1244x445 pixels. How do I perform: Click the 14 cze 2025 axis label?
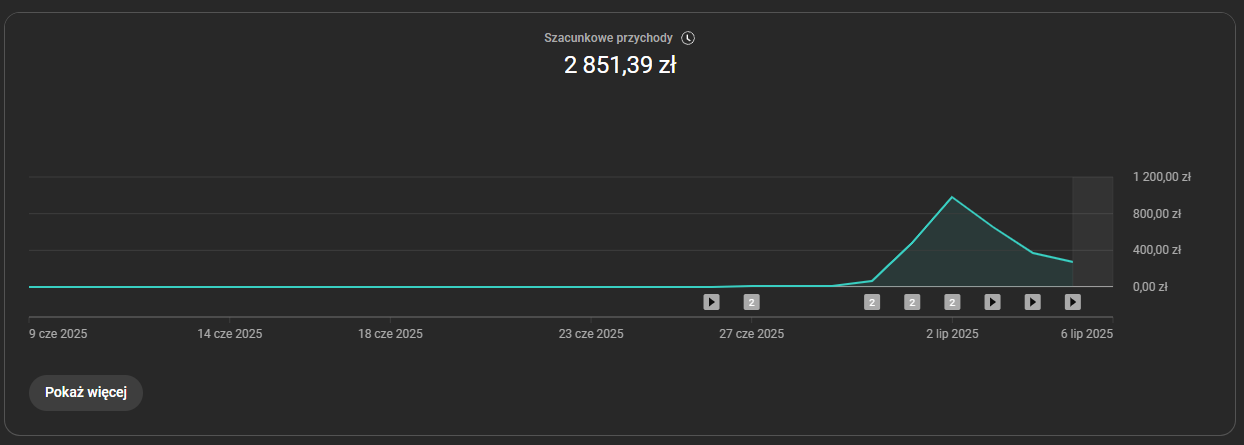pyautogui.click(x=230, y=334)
